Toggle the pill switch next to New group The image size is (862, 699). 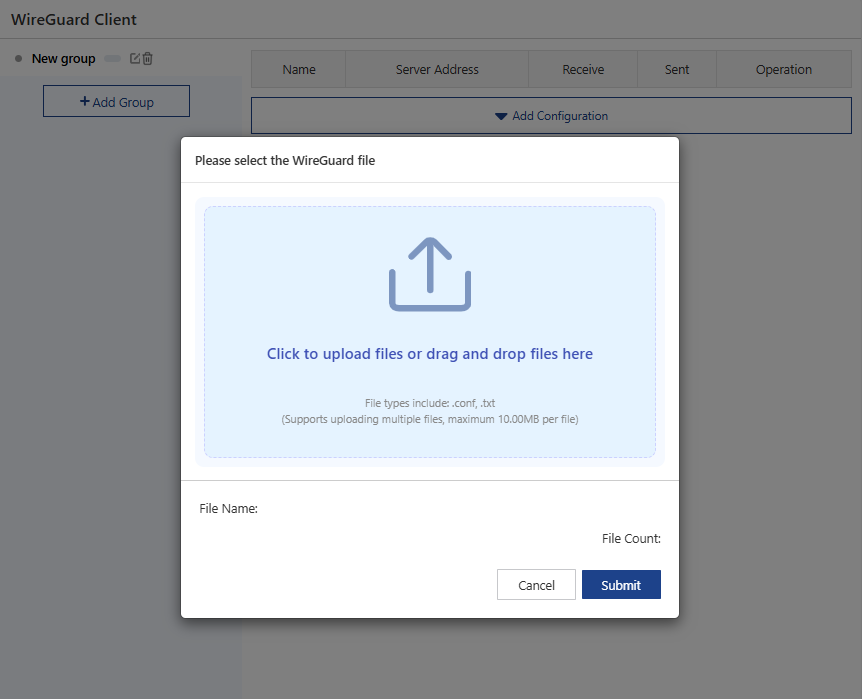(112, 59)
